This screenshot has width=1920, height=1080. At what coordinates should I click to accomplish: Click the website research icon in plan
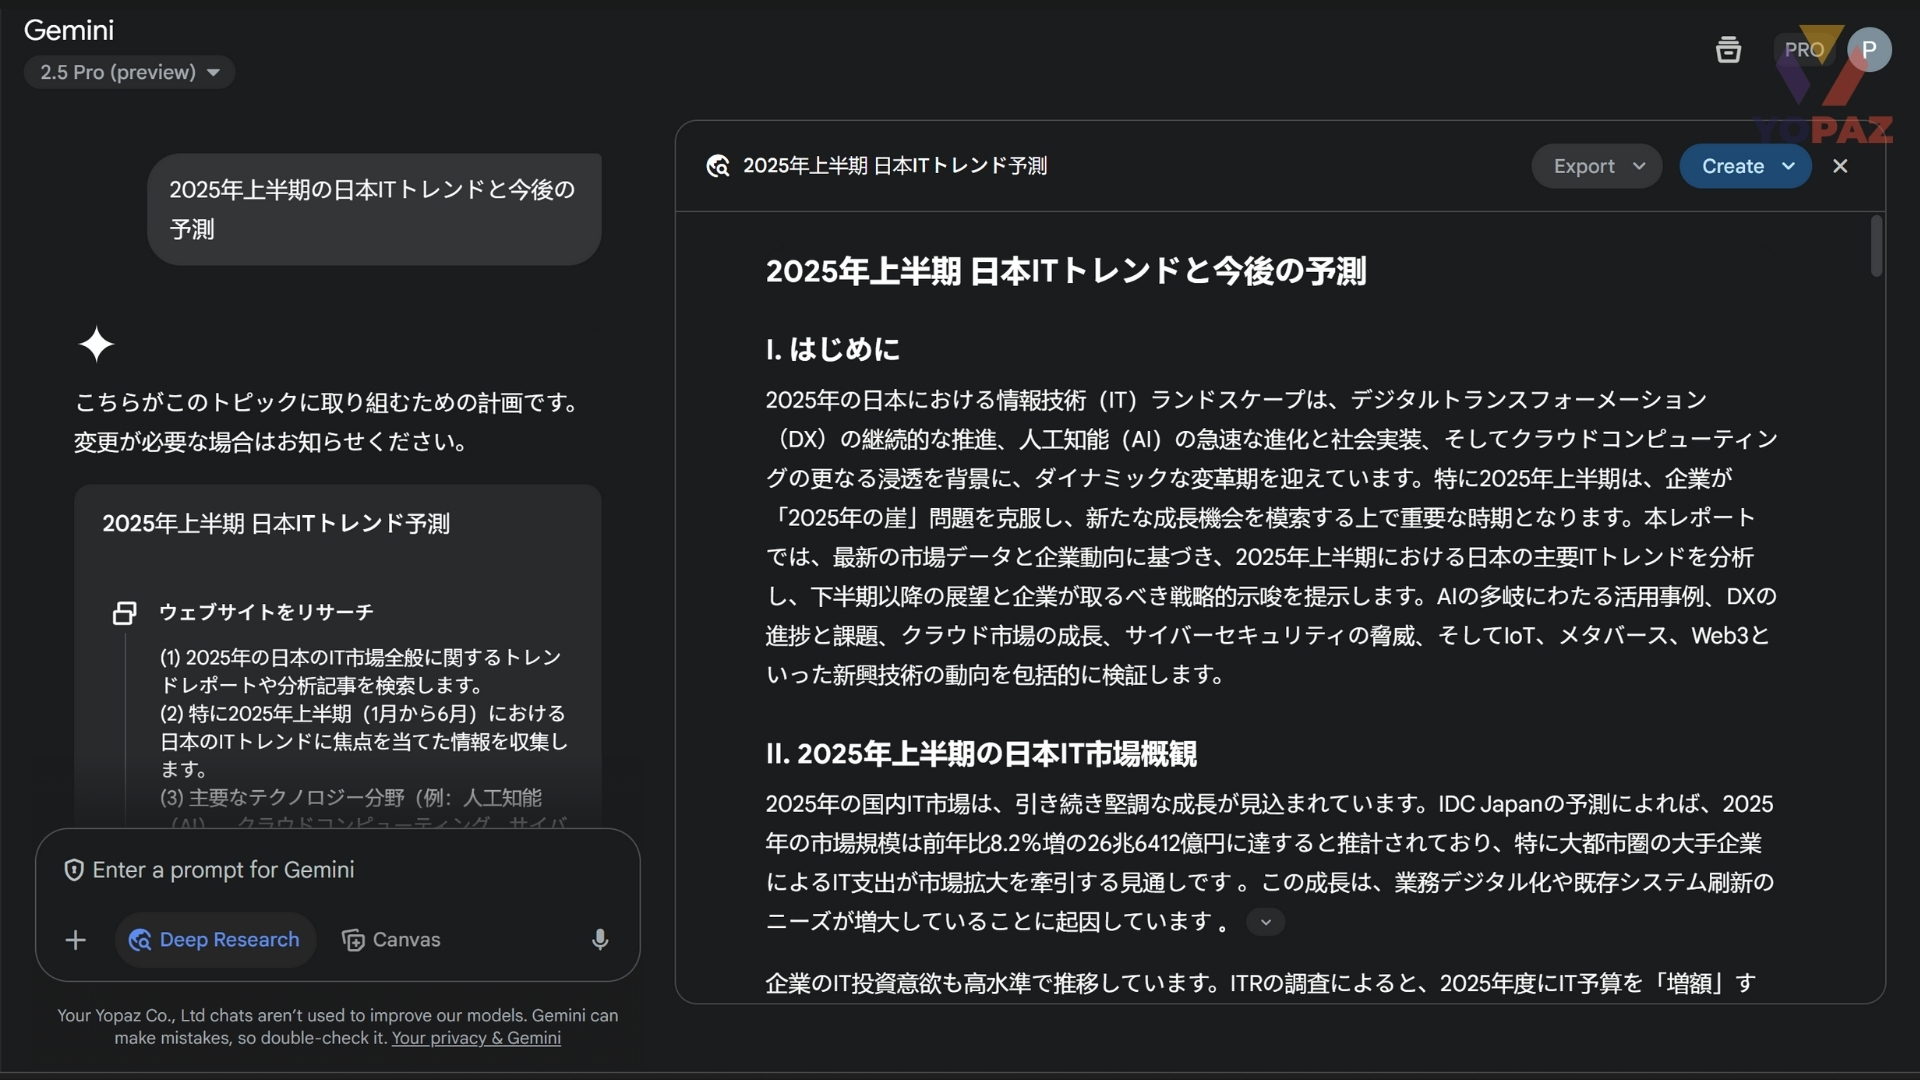124,613
